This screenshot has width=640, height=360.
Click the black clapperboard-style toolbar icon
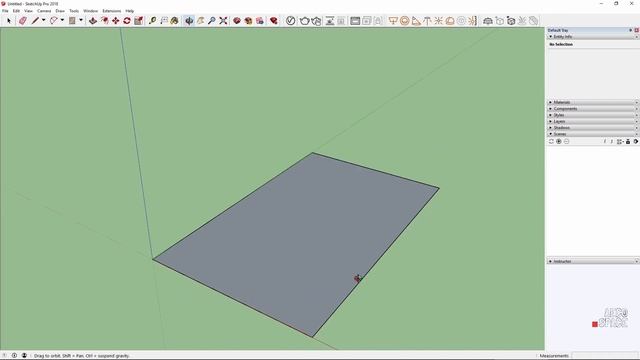coord(355,20)
